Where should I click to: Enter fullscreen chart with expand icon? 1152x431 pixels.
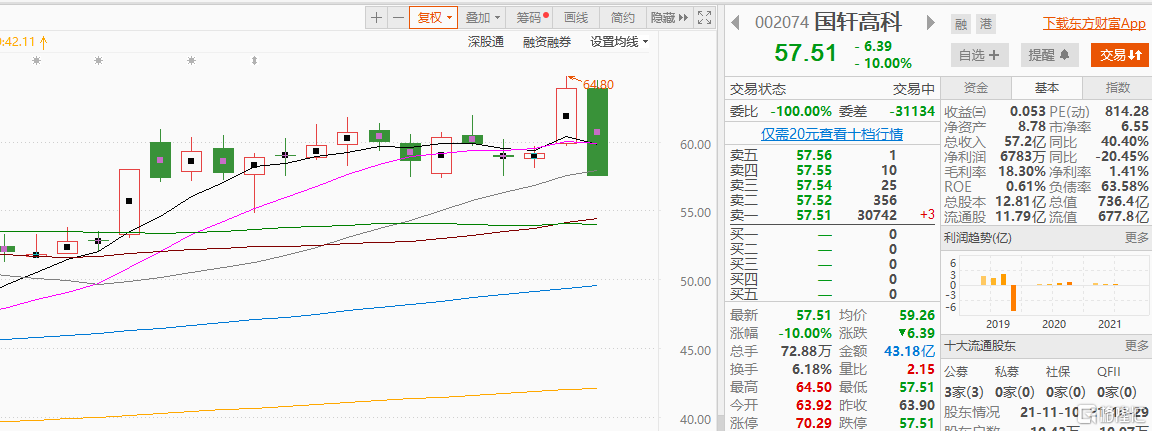click(704, 18)
